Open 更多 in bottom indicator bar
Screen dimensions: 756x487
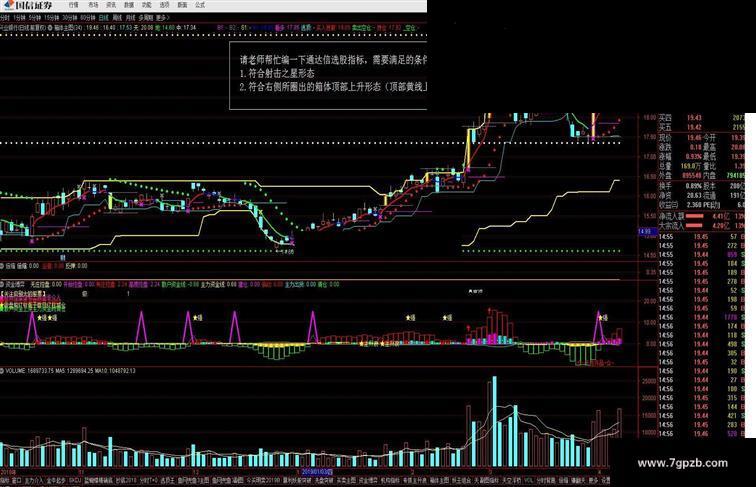(593, 481)
